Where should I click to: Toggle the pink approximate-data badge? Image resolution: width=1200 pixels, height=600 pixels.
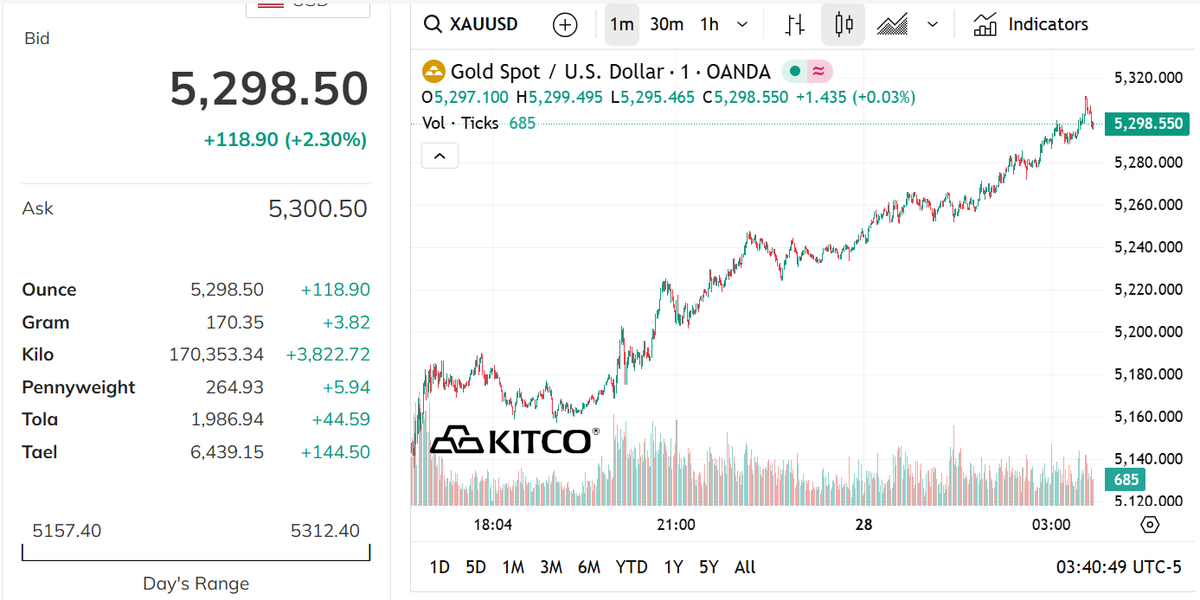(x=818, y=71)
